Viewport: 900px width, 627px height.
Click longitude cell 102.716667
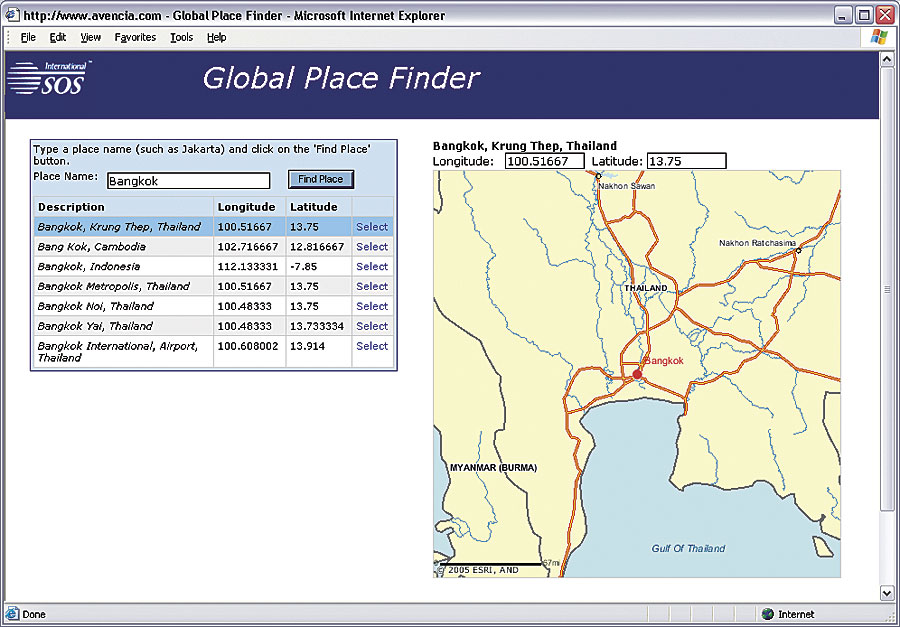(x=247, y=246)
